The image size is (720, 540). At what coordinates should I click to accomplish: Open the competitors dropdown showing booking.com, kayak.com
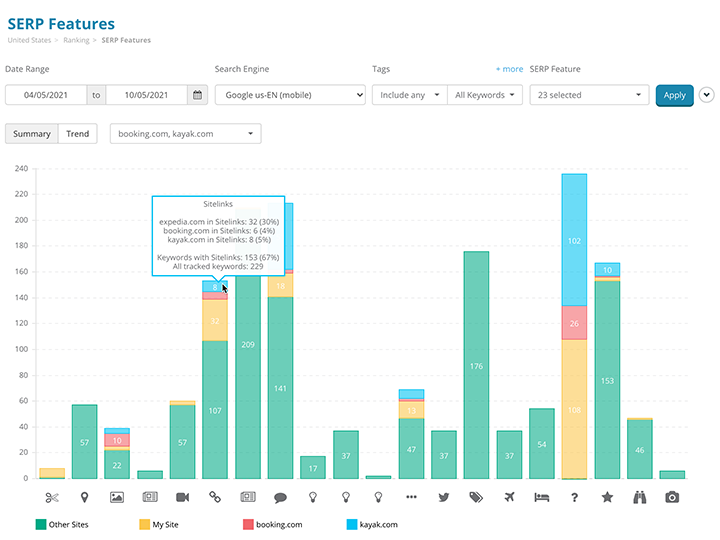pos(185,133)
